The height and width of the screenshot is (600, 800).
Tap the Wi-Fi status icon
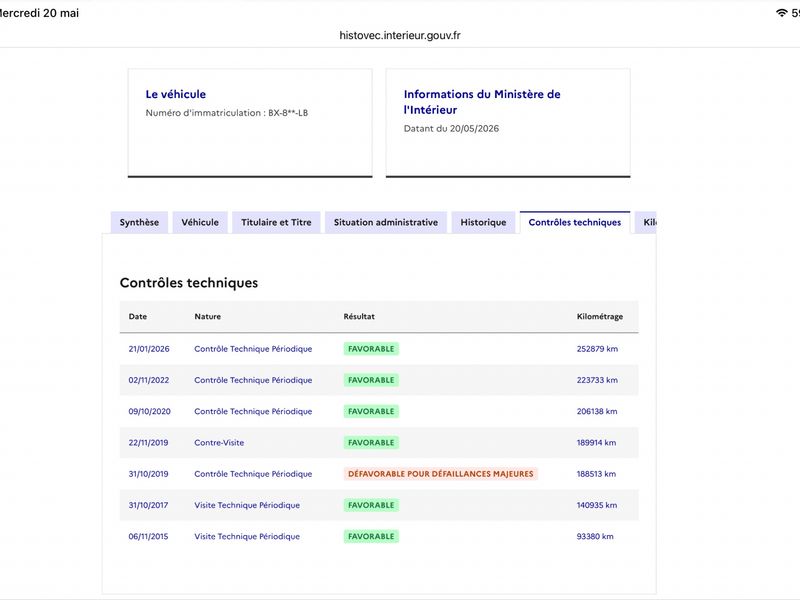click(781, 13)
